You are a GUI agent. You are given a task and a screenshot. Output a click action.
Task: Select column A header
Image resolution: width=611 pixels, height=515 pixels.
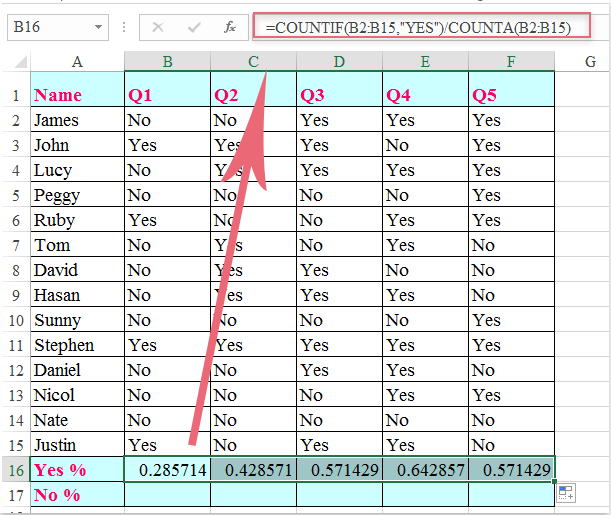pyautogui.click(x=77, y=62)
